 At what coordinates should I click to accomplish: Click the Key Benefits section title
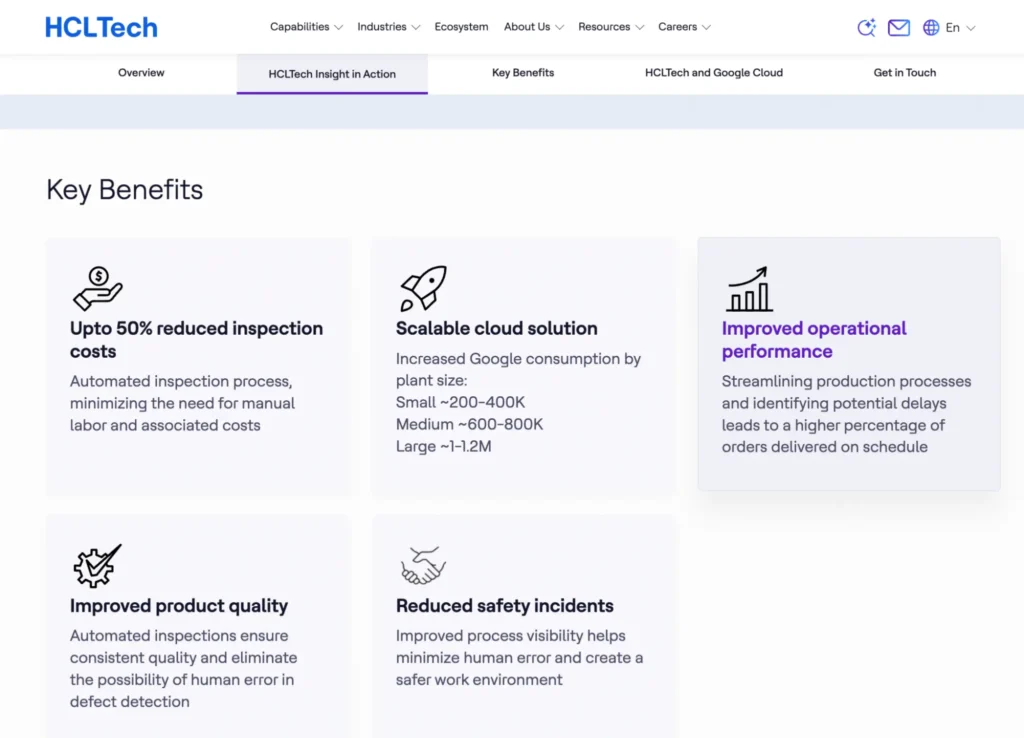(x=125, y=190)
